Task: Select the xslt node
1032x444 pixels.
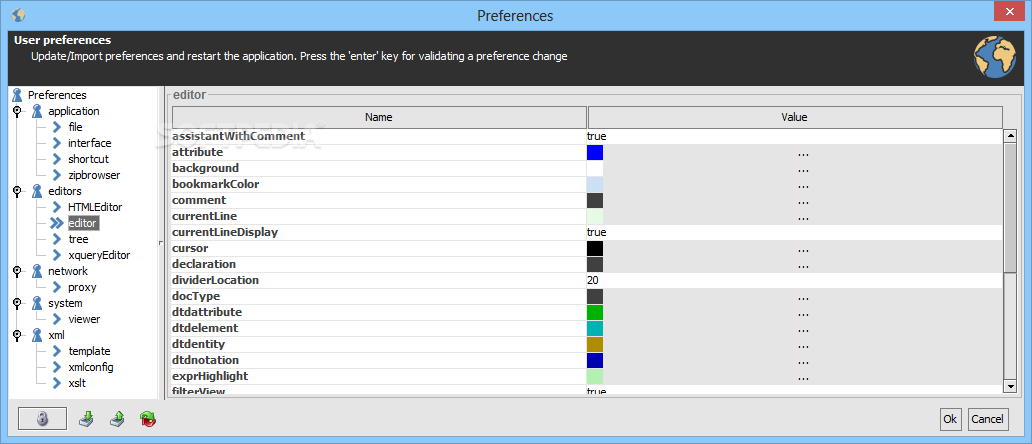Action: point(77,383)
